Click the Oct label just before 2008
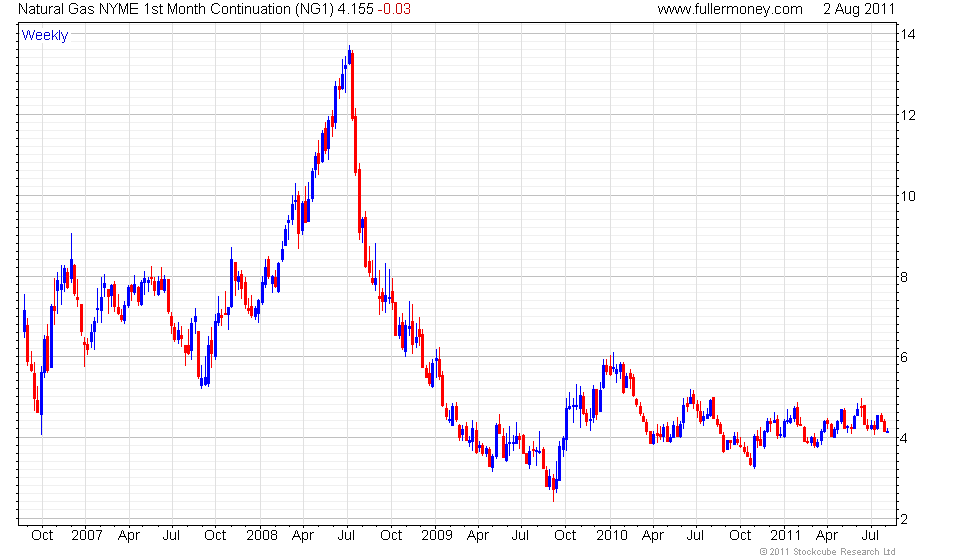 pos(215,536)
